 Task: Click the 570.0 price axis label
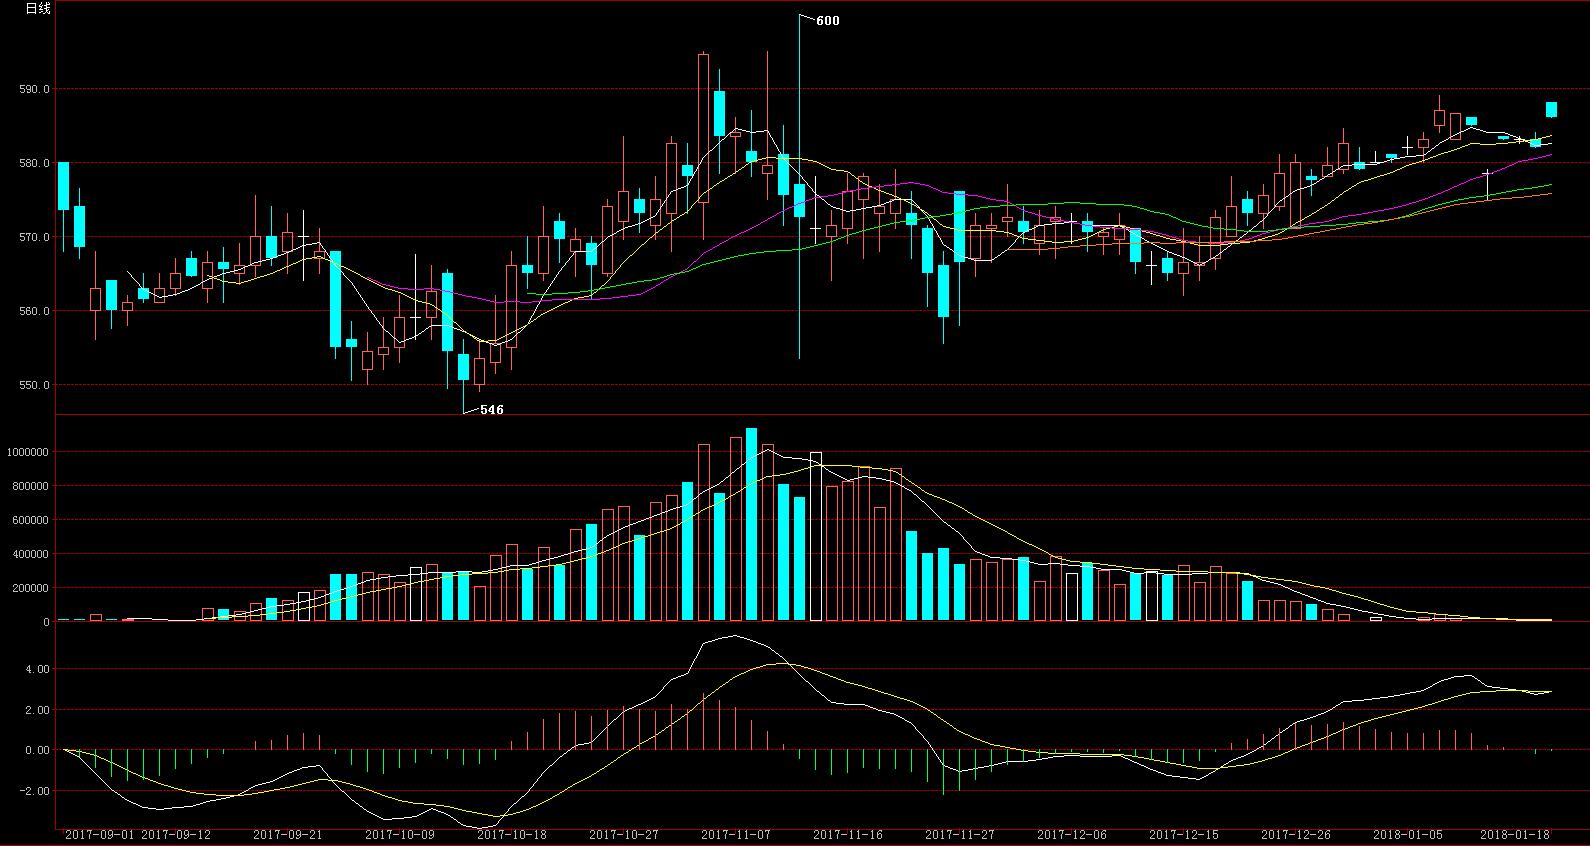point(34,237)
